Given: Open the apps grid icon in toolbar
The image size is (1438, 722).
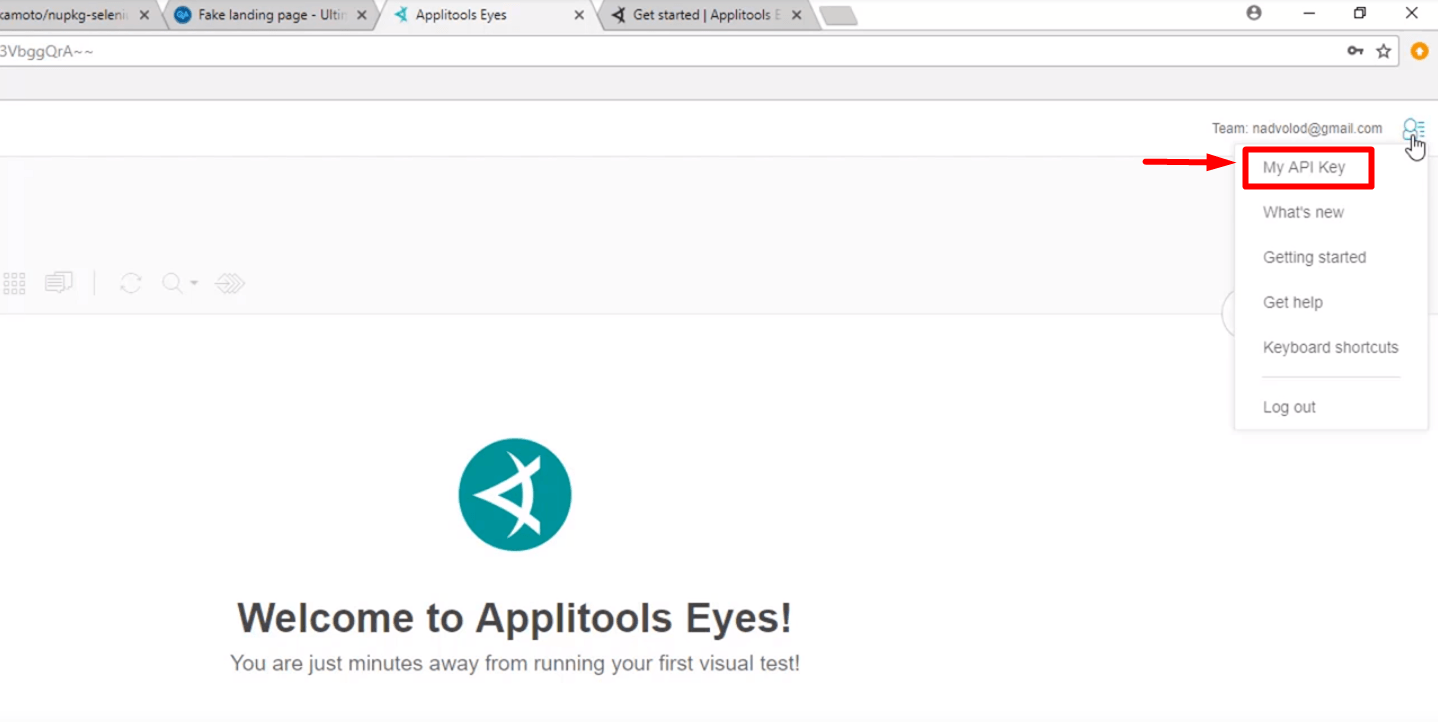Looking at the screenshot, I should (x=14, y=283).
